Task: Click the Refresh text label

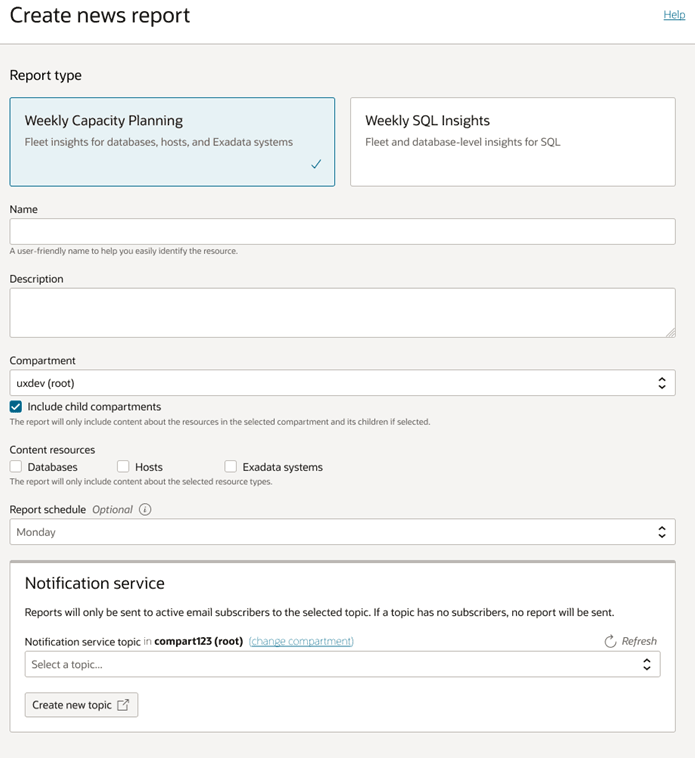Action: point(639,641)
